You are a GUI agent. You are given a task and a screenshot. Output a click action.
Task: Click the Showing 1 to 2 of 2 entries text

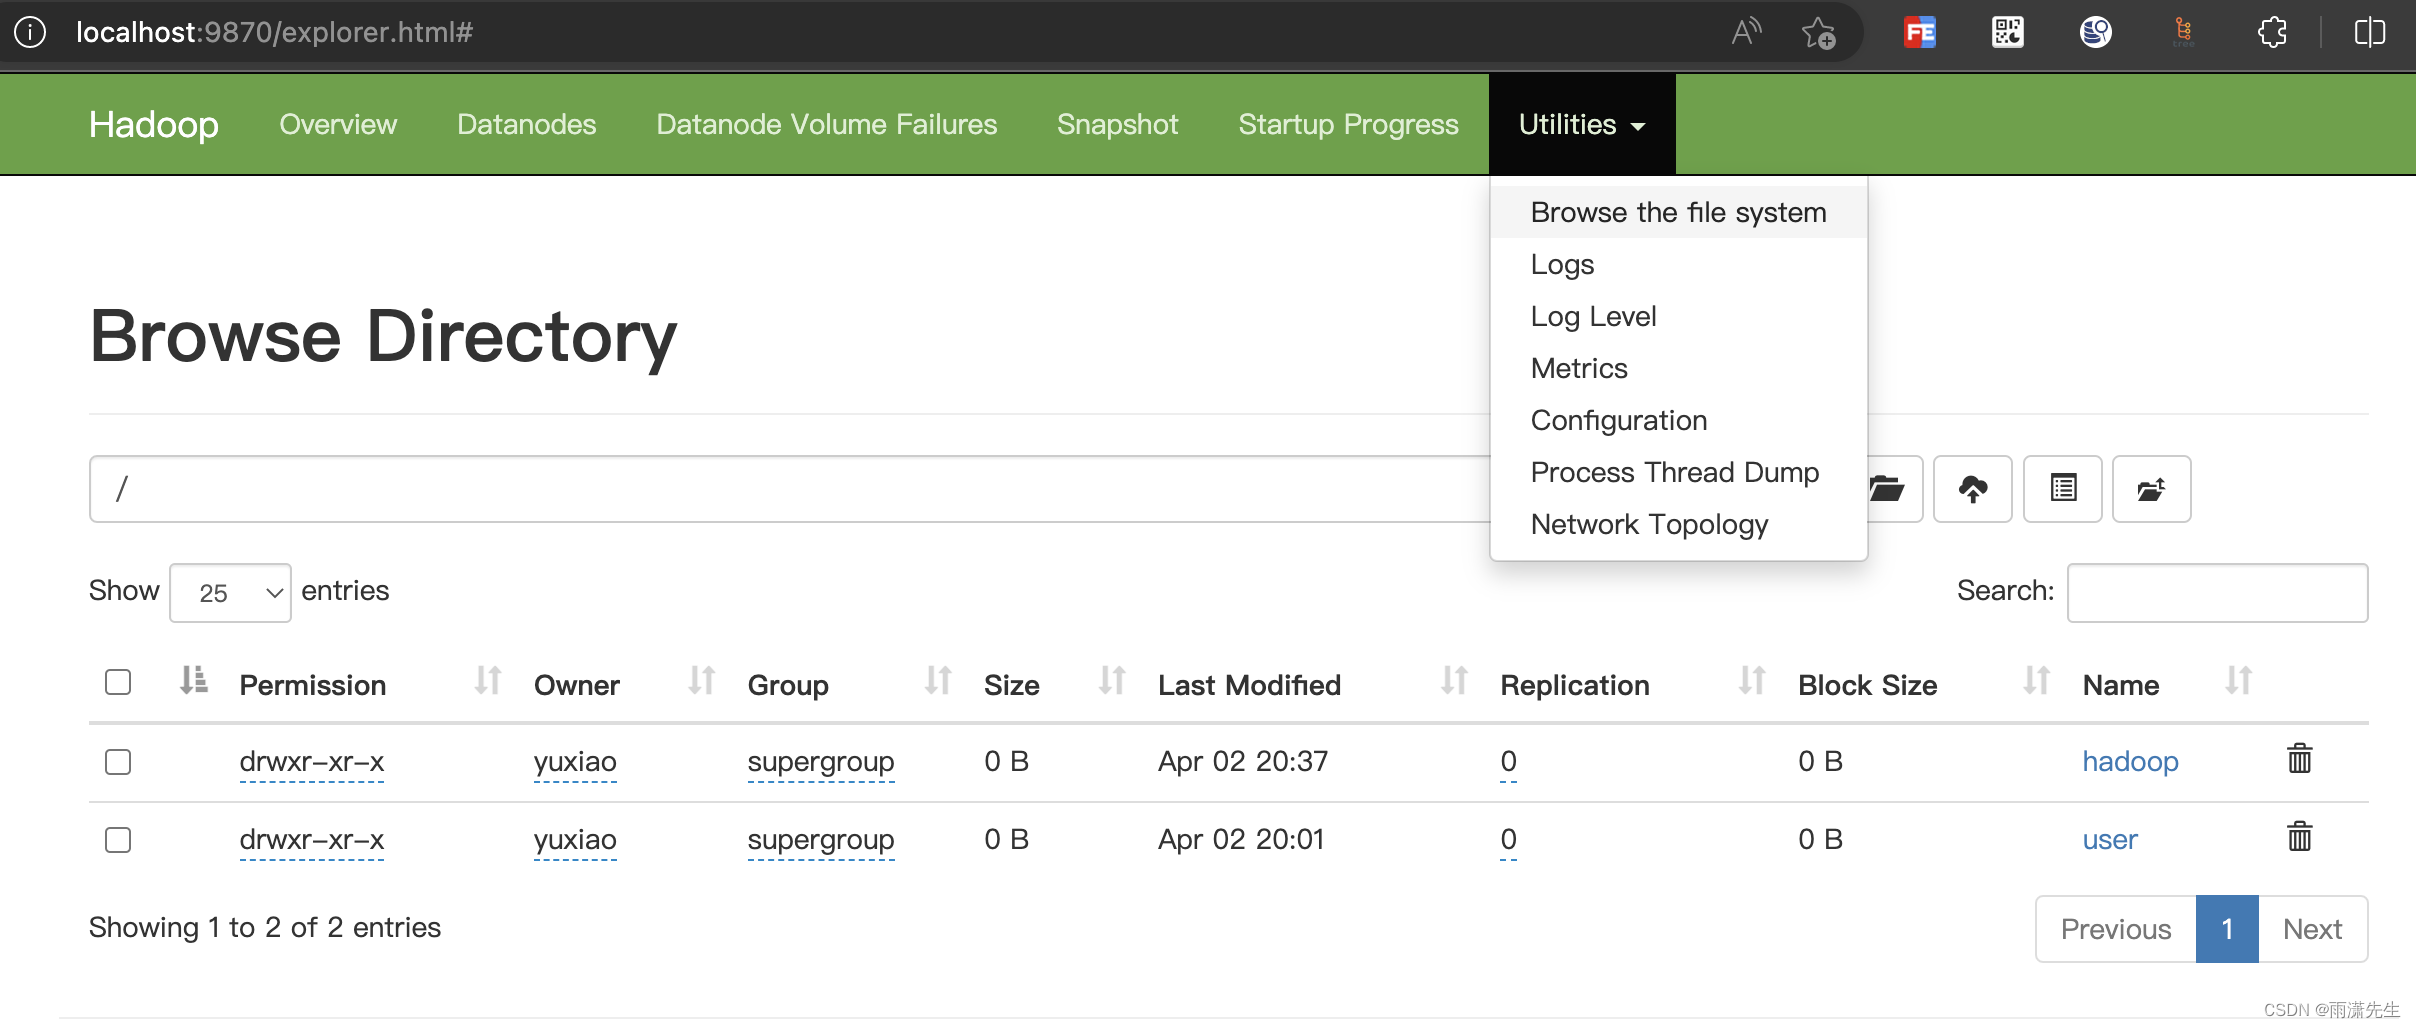coord(265,927)
